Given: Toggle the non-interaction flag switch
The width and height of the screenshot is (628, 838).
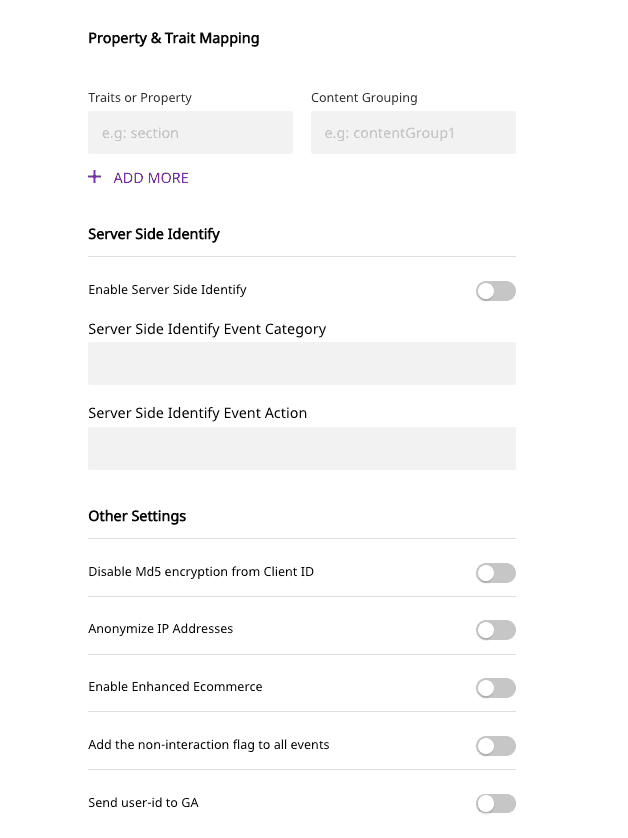Looking at the screenshot, I should [496, 746].
